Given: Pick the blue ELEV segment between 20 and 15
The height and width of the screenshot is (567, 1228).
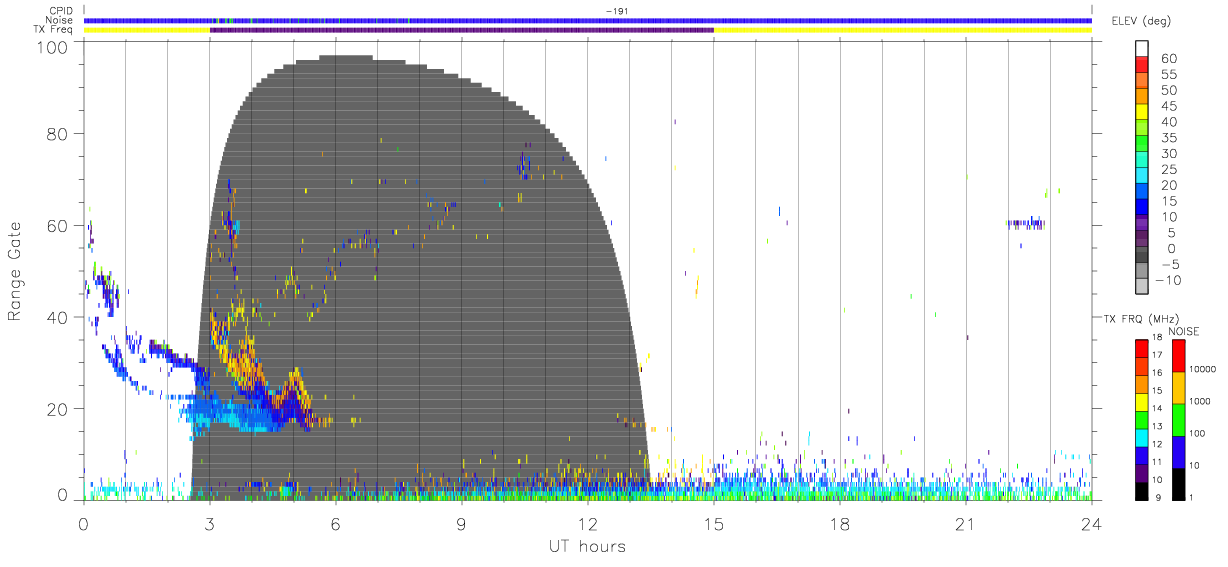Looking at the screenshot, I should click(x=1143, y=193).
